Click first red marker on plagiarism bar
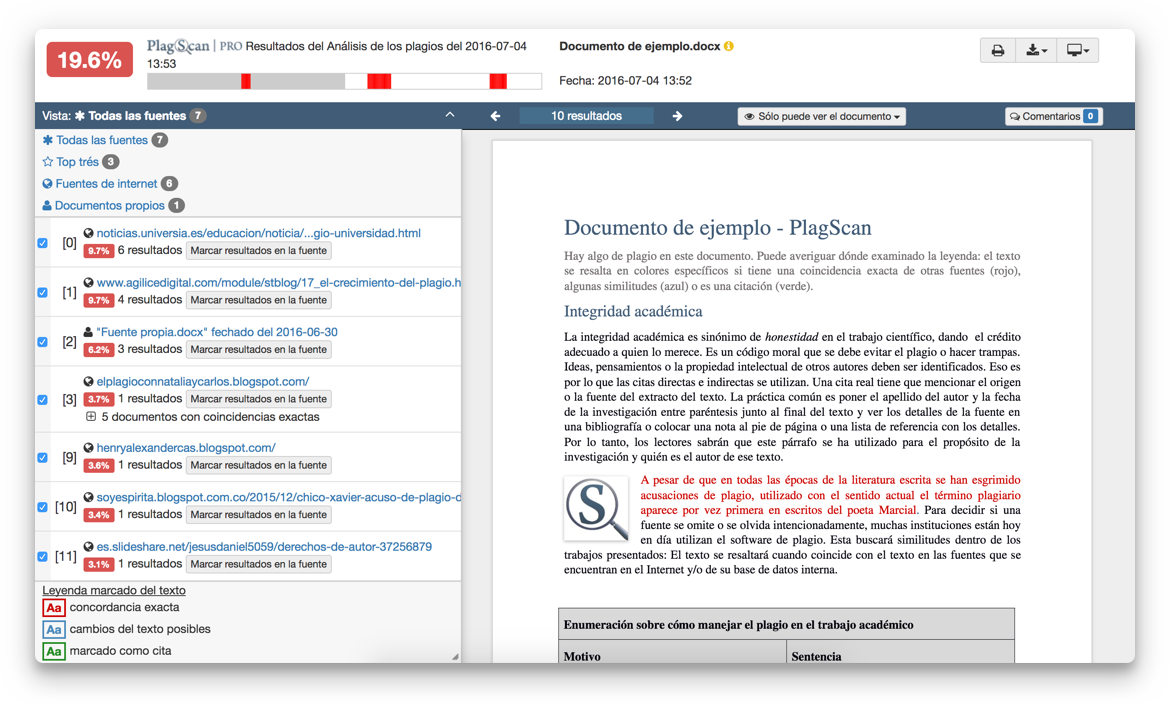The height and width of the screenshot is (705, 1170). [x=245, y=81]
